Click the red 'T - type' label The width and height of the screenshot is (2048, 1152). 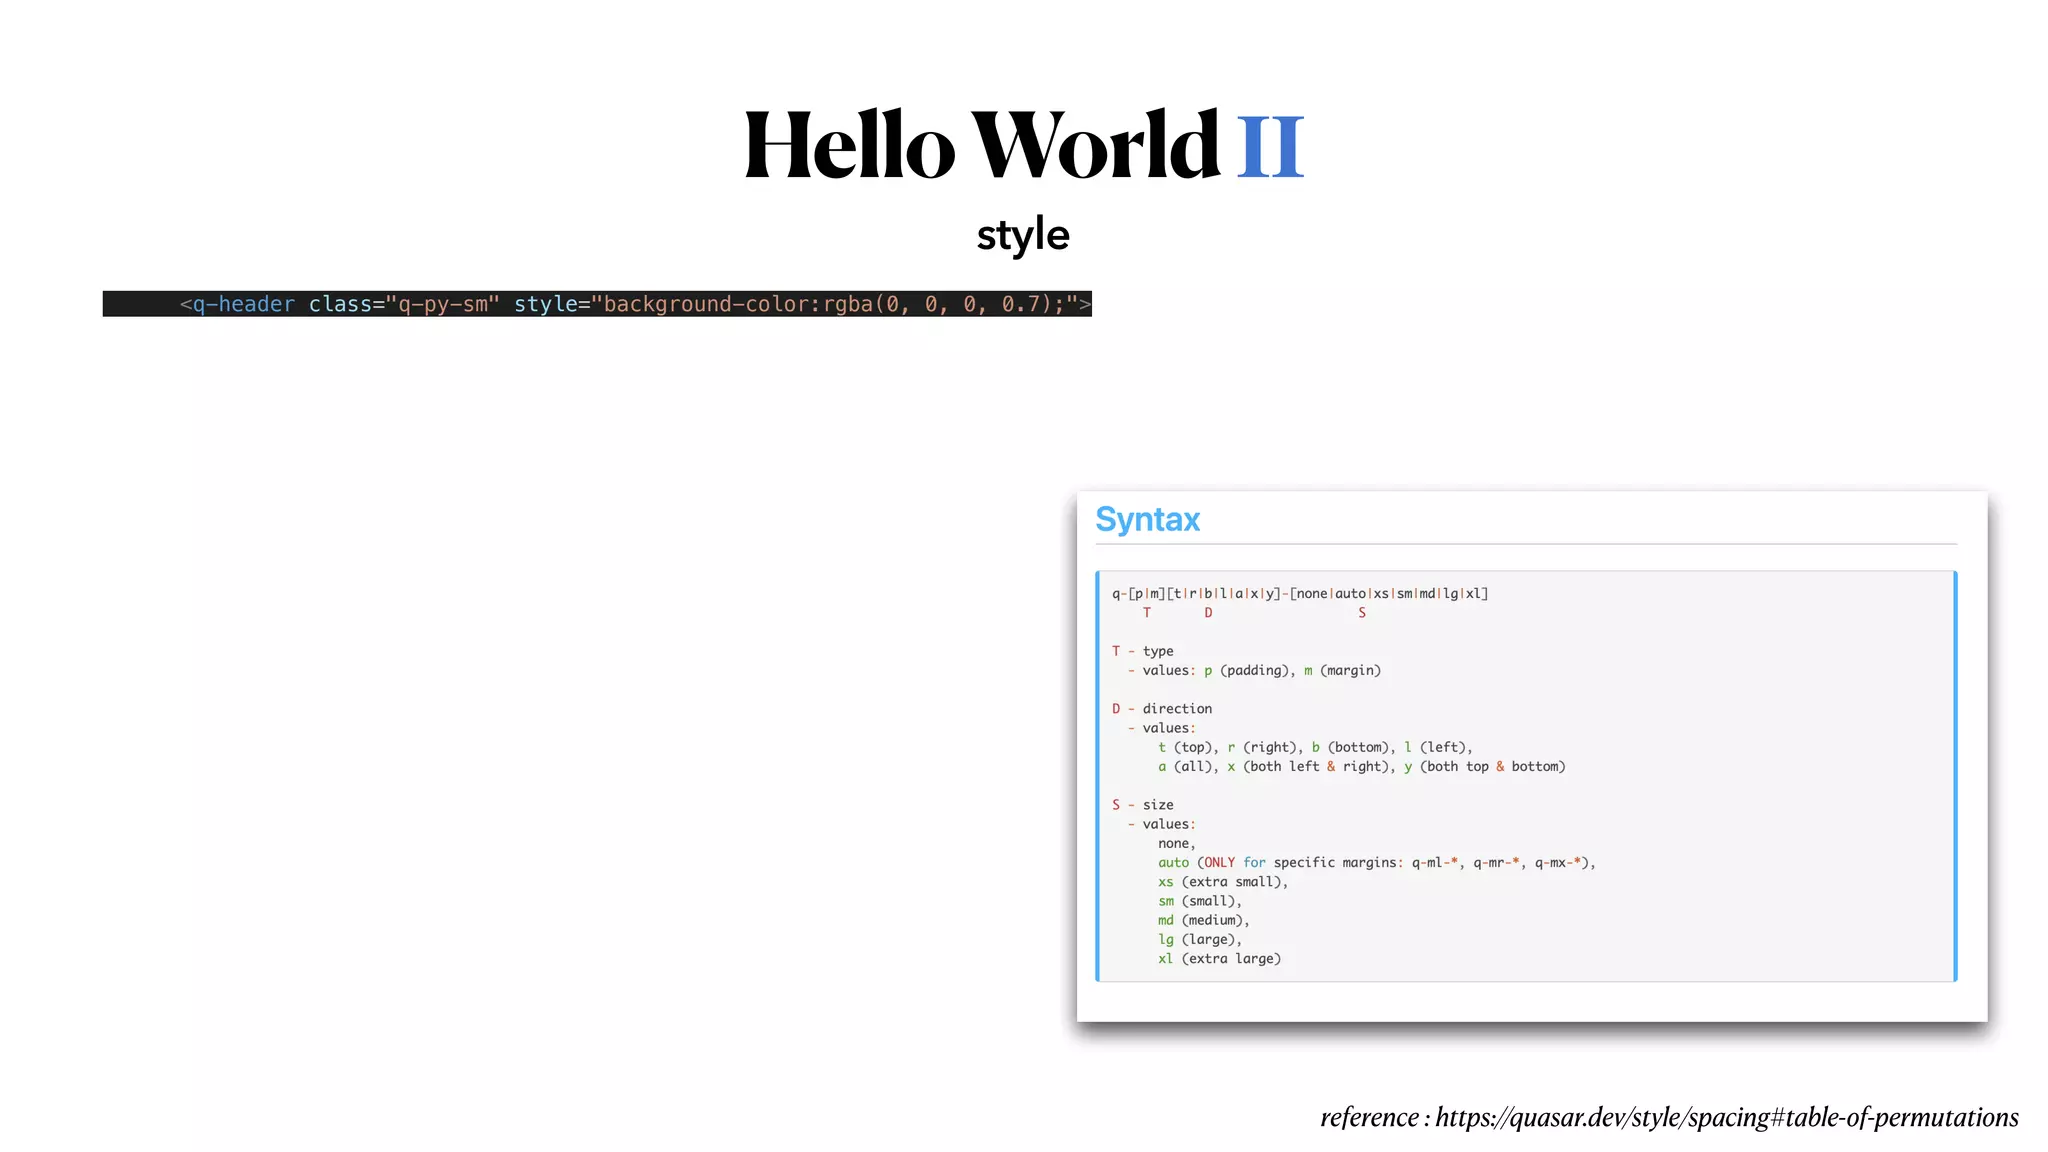1142,651
